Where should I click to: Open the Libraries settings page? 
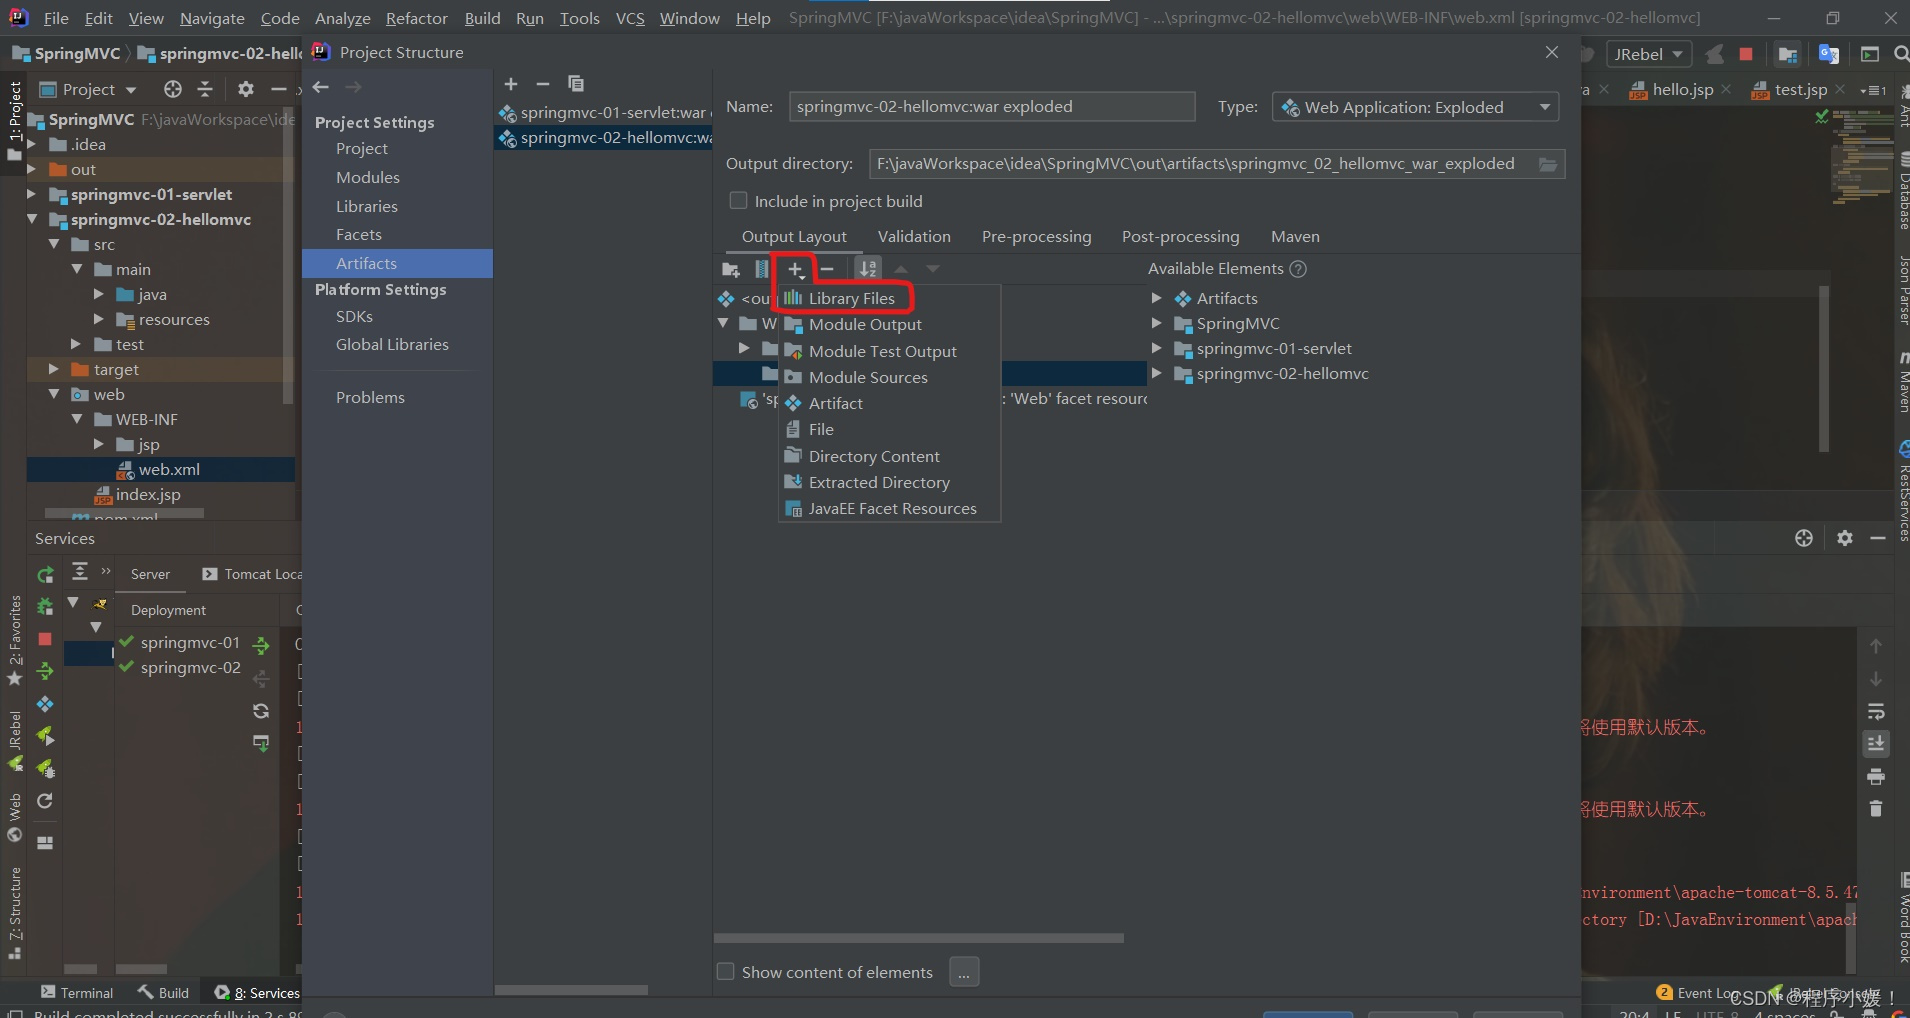click(367, 206)
